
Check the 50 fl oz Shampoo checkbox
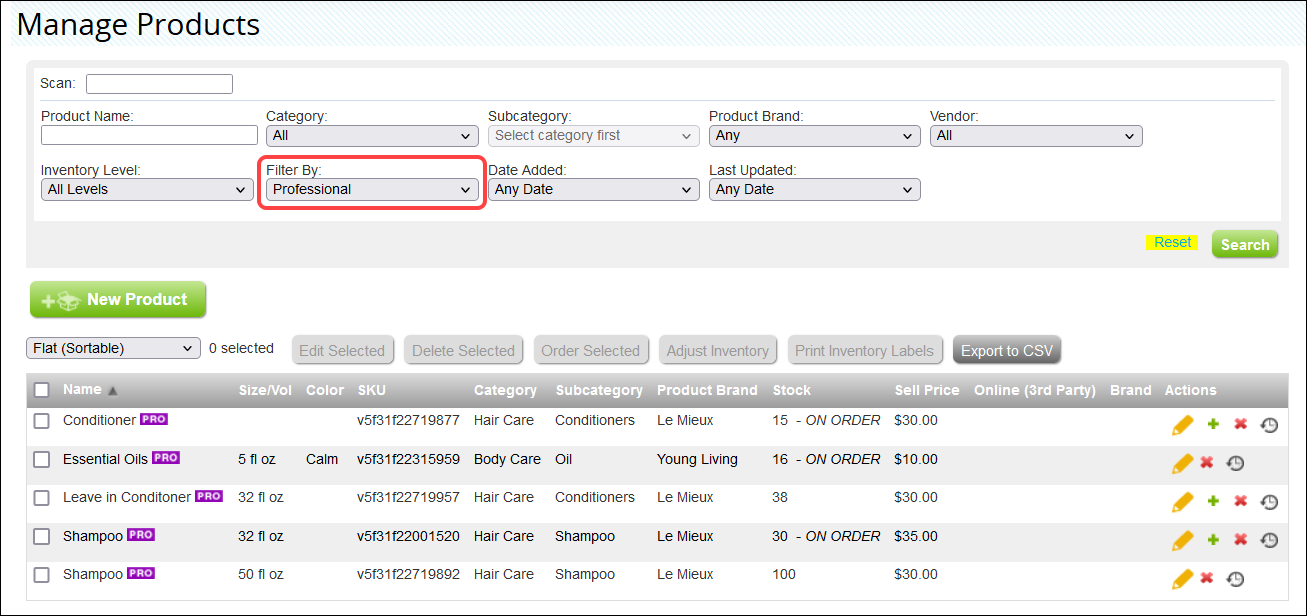click(42, 575)
